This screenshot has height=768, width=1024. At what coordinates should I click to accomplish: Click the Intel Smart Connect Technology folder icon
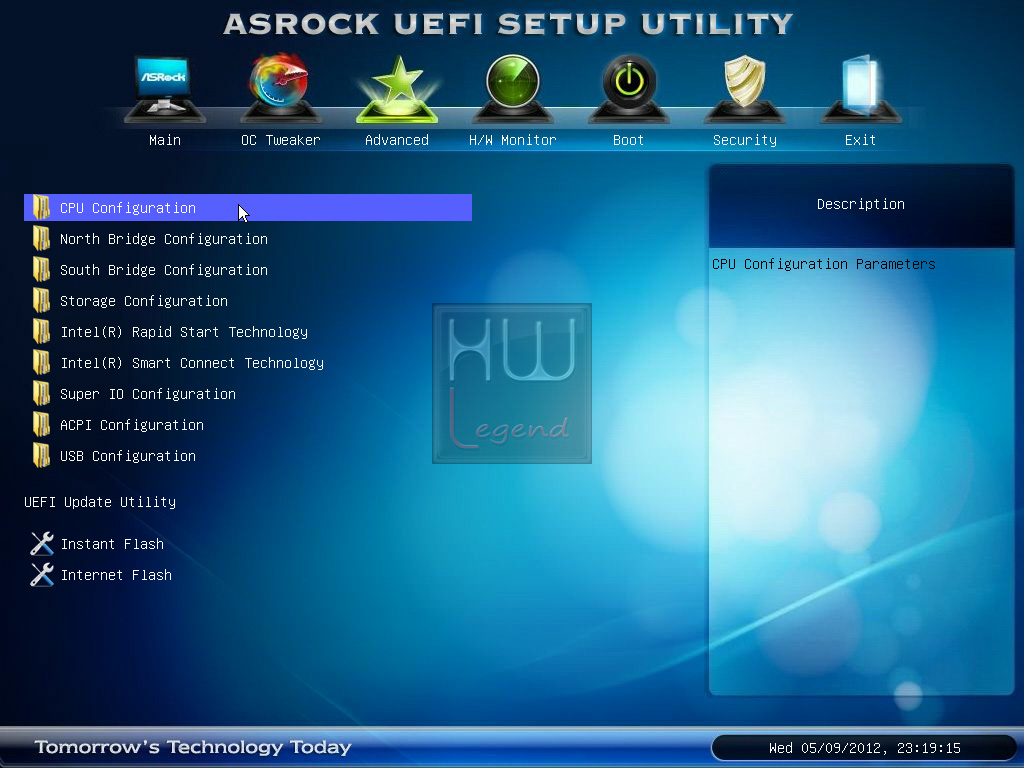[x=41, y=362]
